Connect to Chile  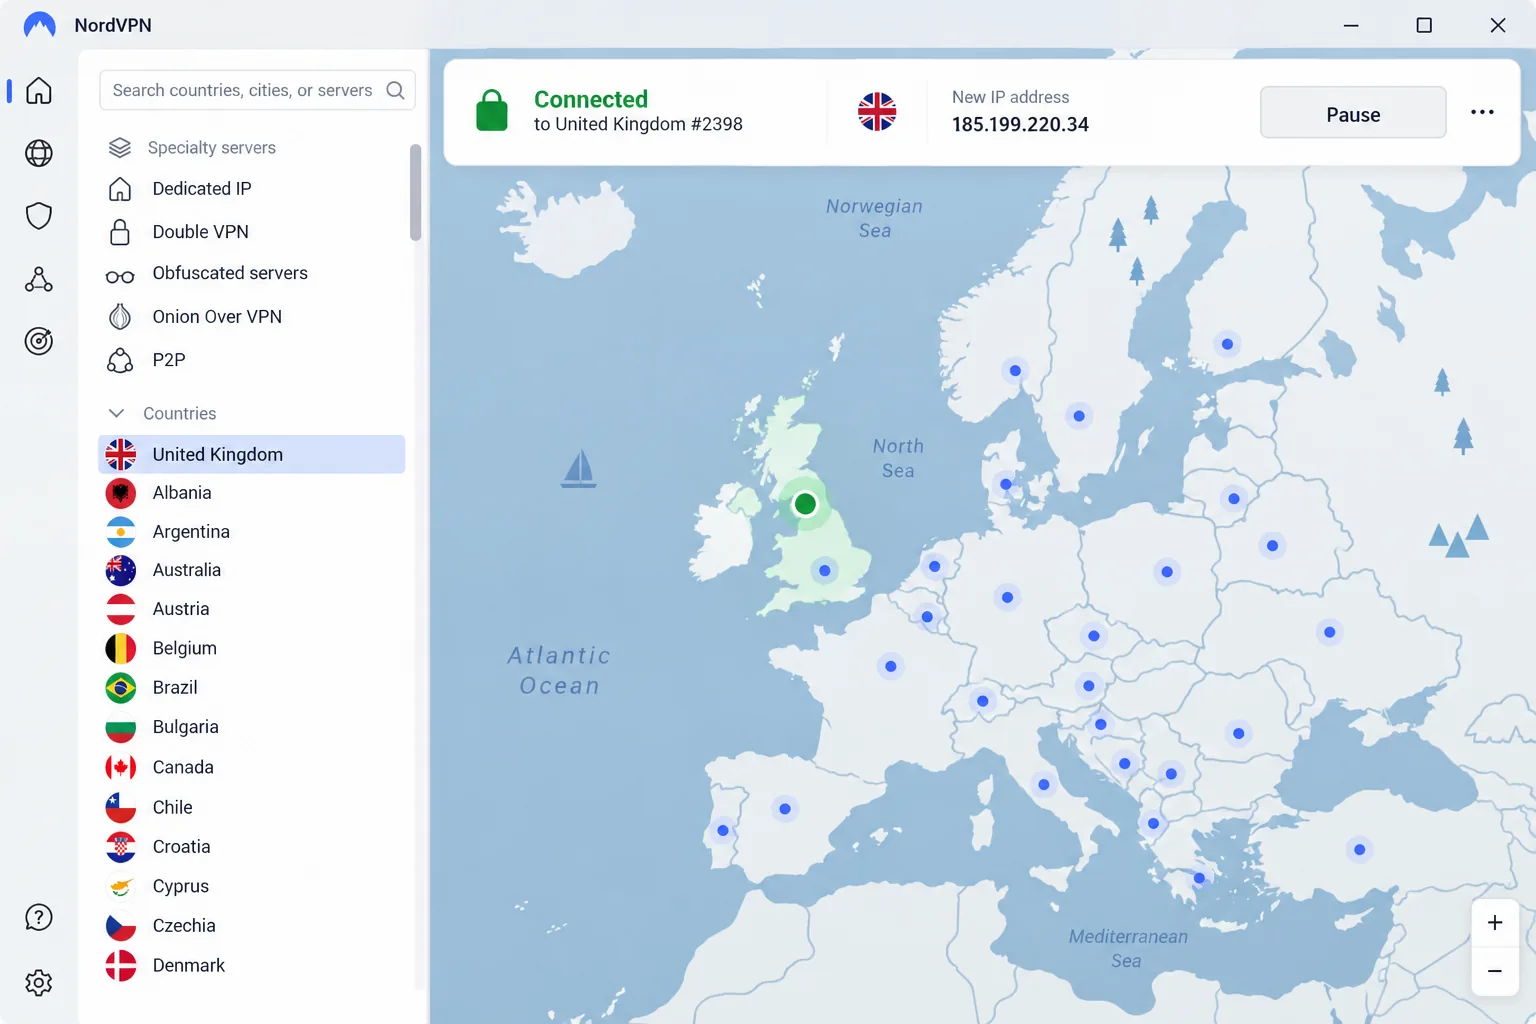252,807
